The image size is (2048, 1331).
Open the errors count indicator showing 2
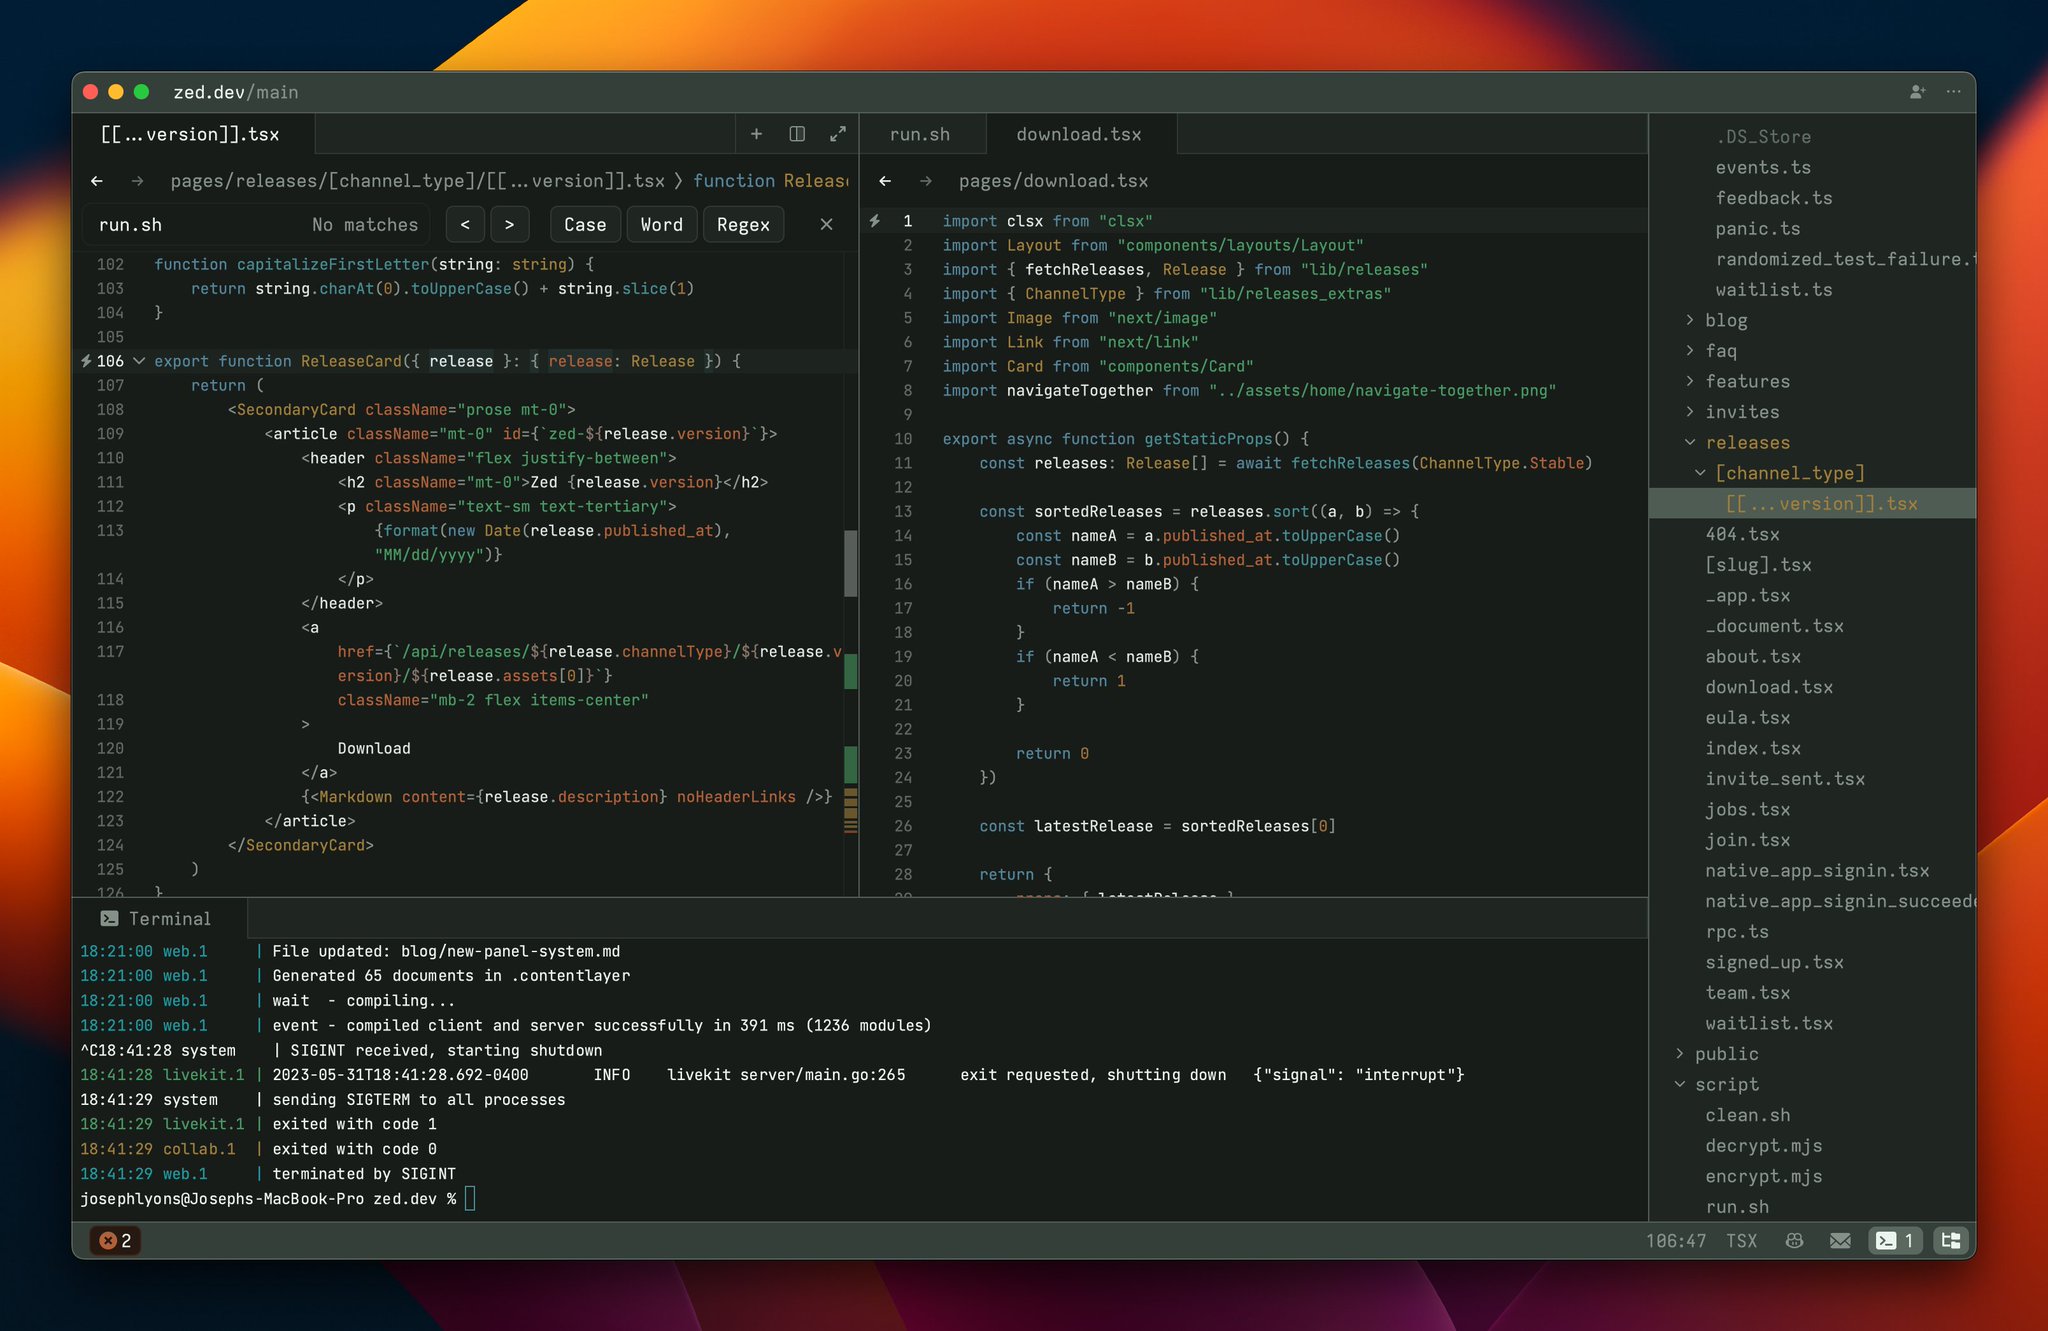coord(116,1241)
